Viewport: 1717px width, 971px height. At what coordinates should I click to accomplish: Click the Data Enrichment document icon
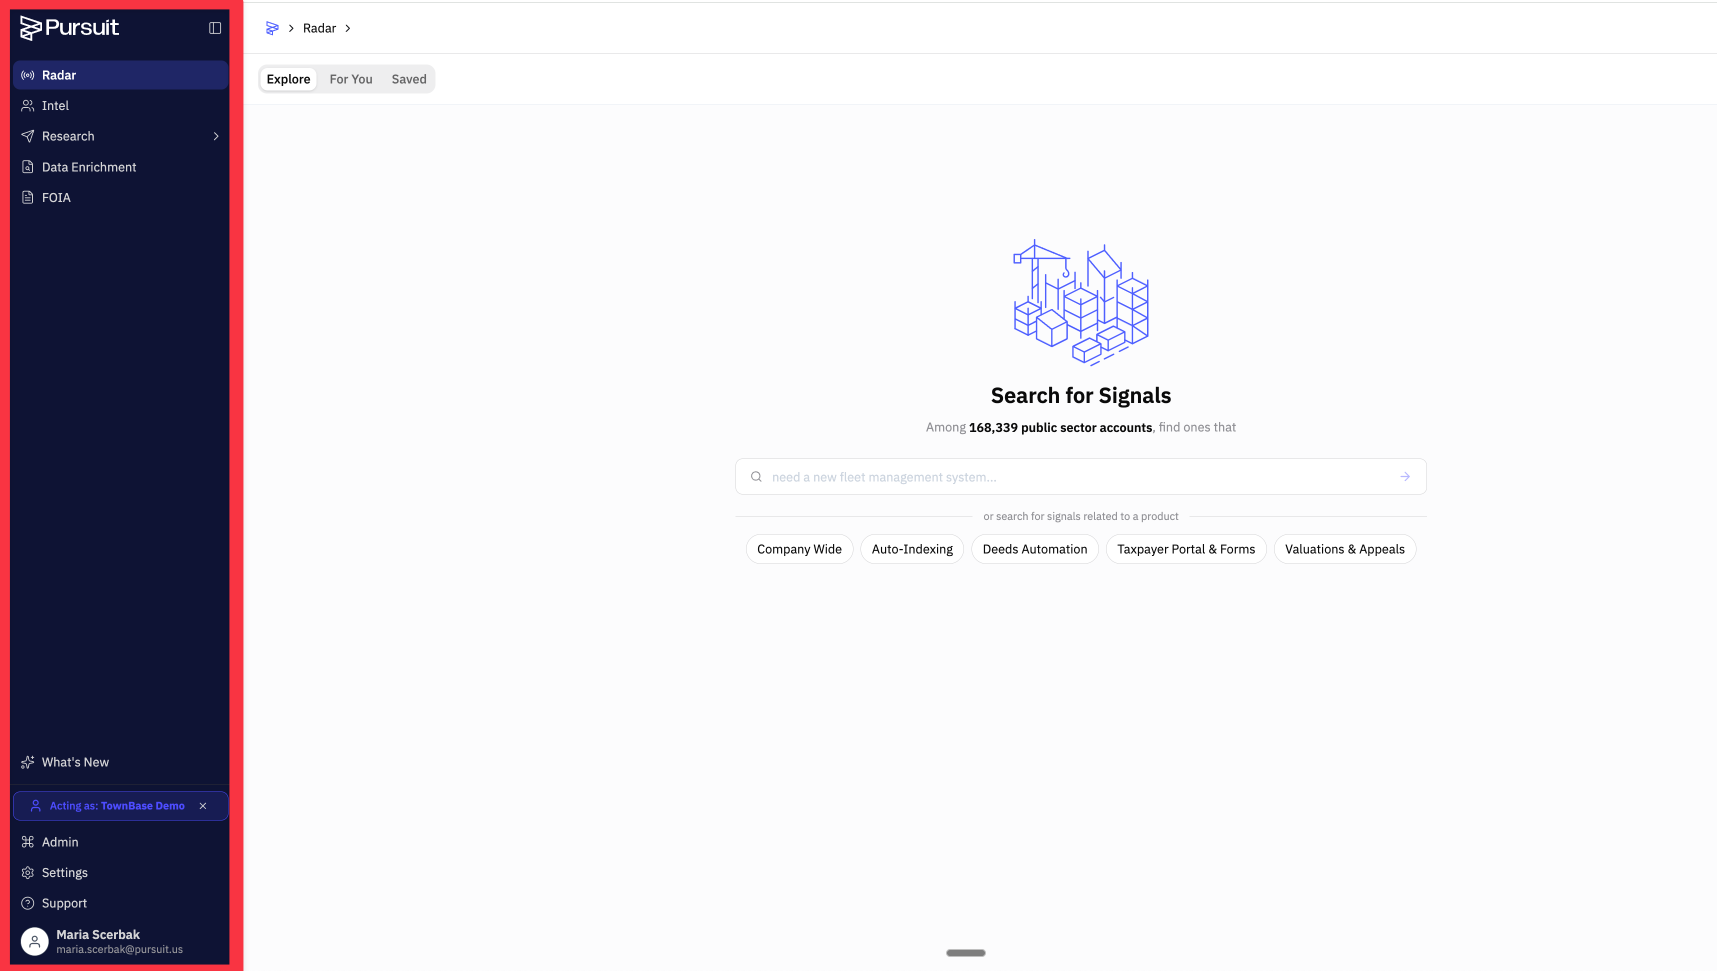tap(28, 167)
